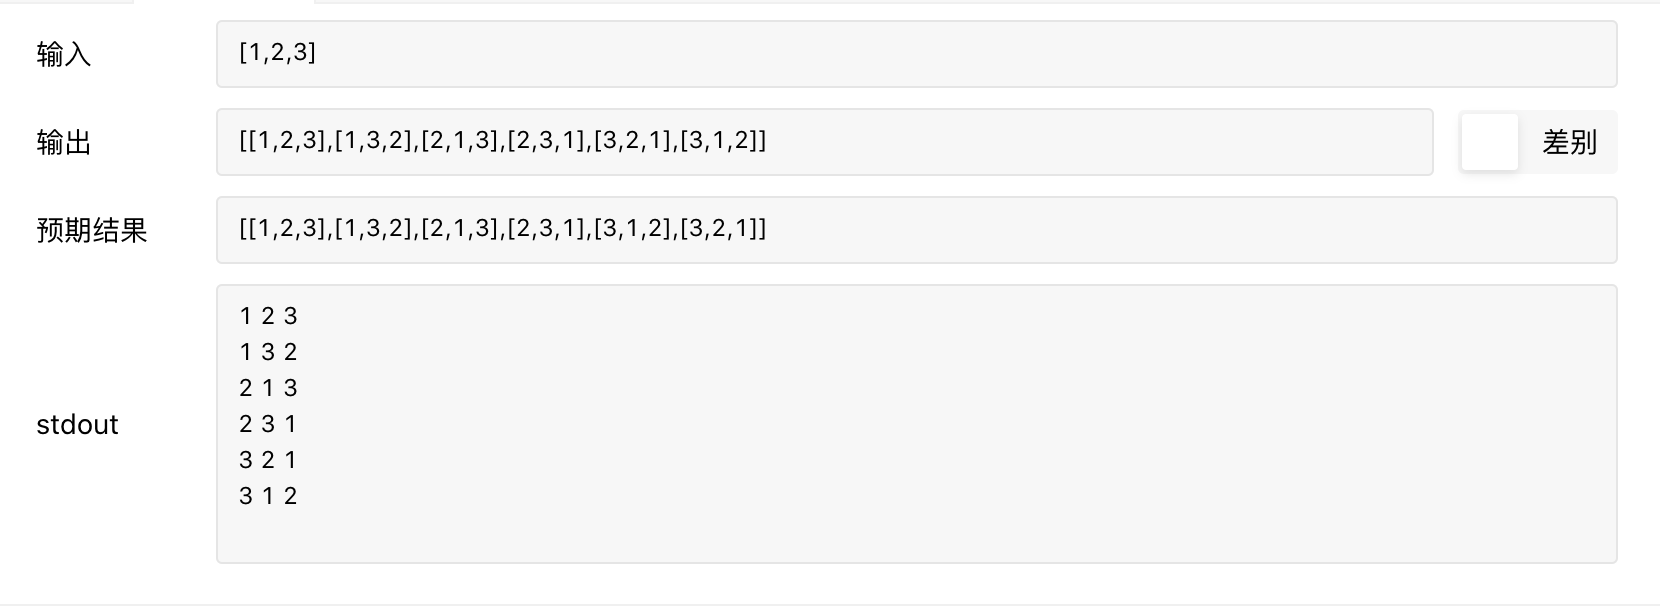Screen dimensions: 1660x608
Task: Click the 输出 label
Action: coord(64,143)
